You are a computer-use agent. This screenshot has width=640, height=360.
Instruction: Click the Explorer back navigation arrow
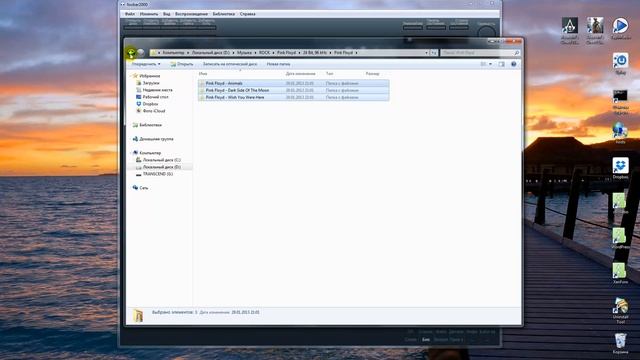tap(131, 52)
